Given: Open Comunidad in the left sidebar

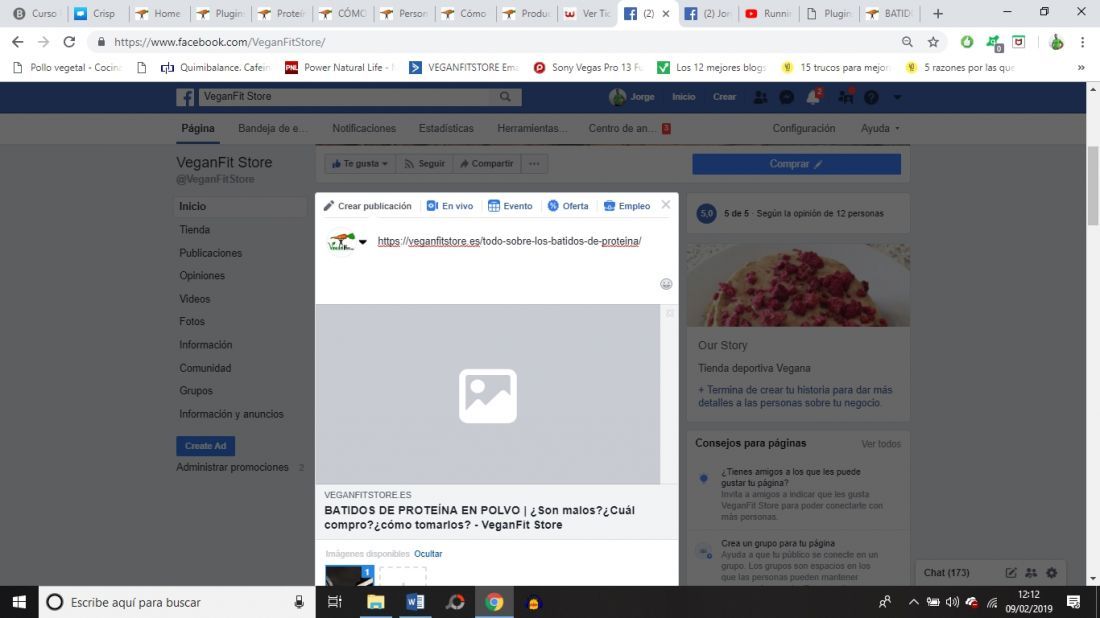Looking at the screenshot, I should click(x=205, y=368).
